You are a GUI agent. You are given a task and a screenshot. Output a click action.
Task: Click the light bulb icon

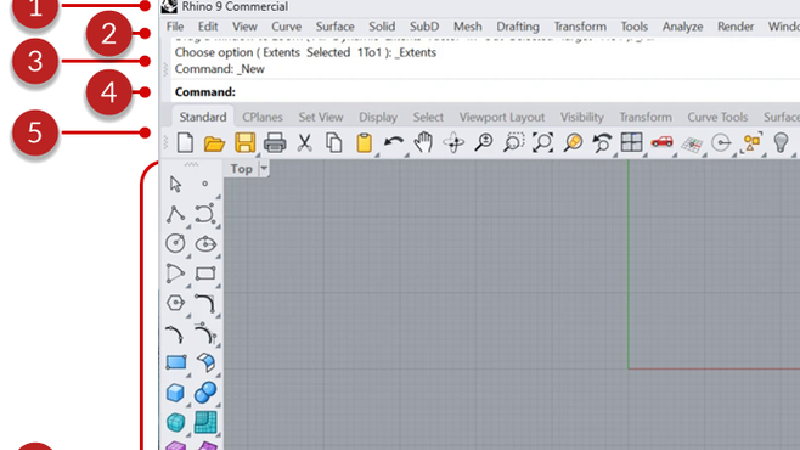click(x=781, y=142)
